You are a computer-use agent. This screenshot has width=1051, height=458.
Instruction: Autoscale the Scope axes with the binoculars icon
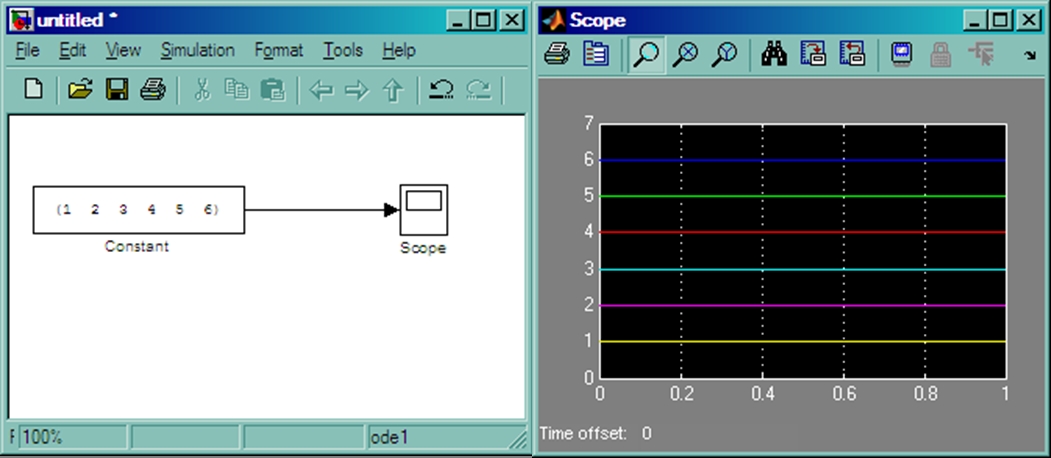click(774, 55)
